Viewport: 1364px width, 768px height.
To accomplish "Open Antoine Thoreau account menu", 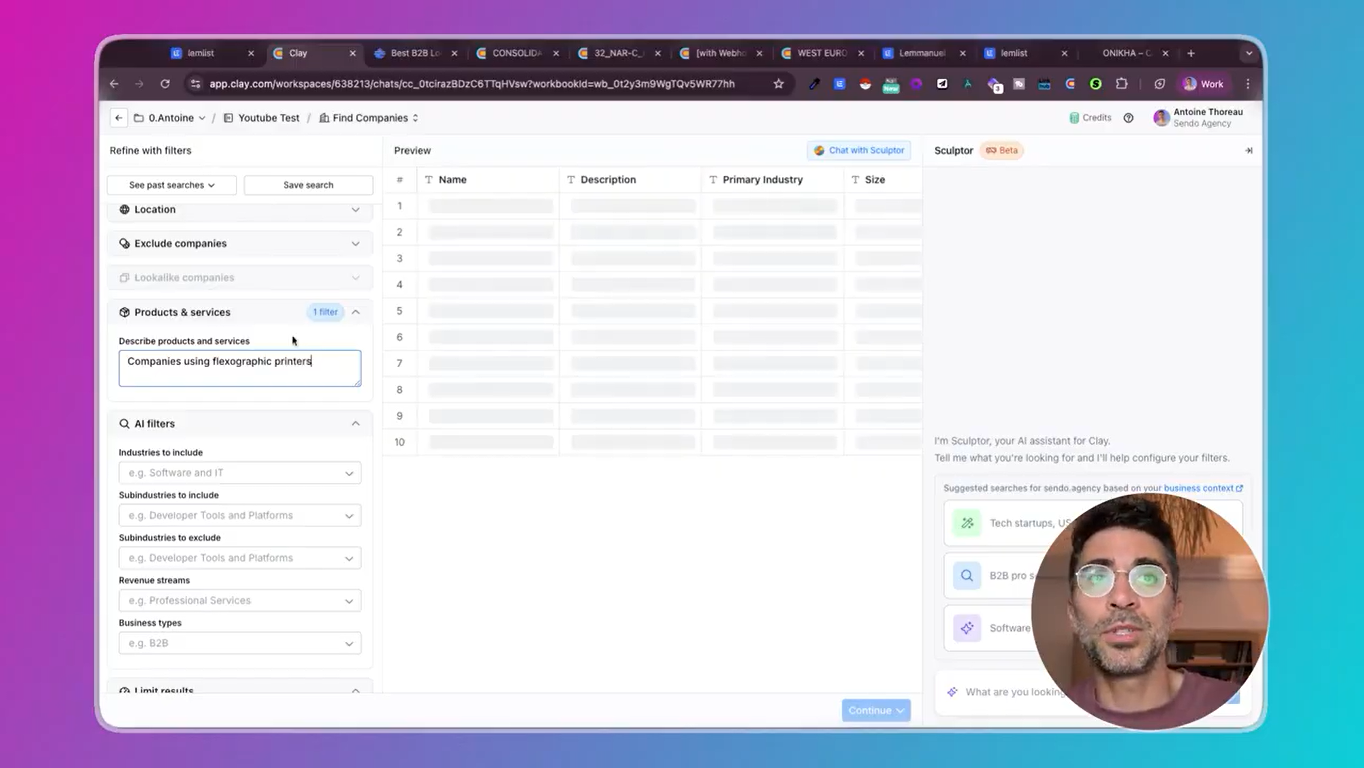I will (x=1198, y=118).
